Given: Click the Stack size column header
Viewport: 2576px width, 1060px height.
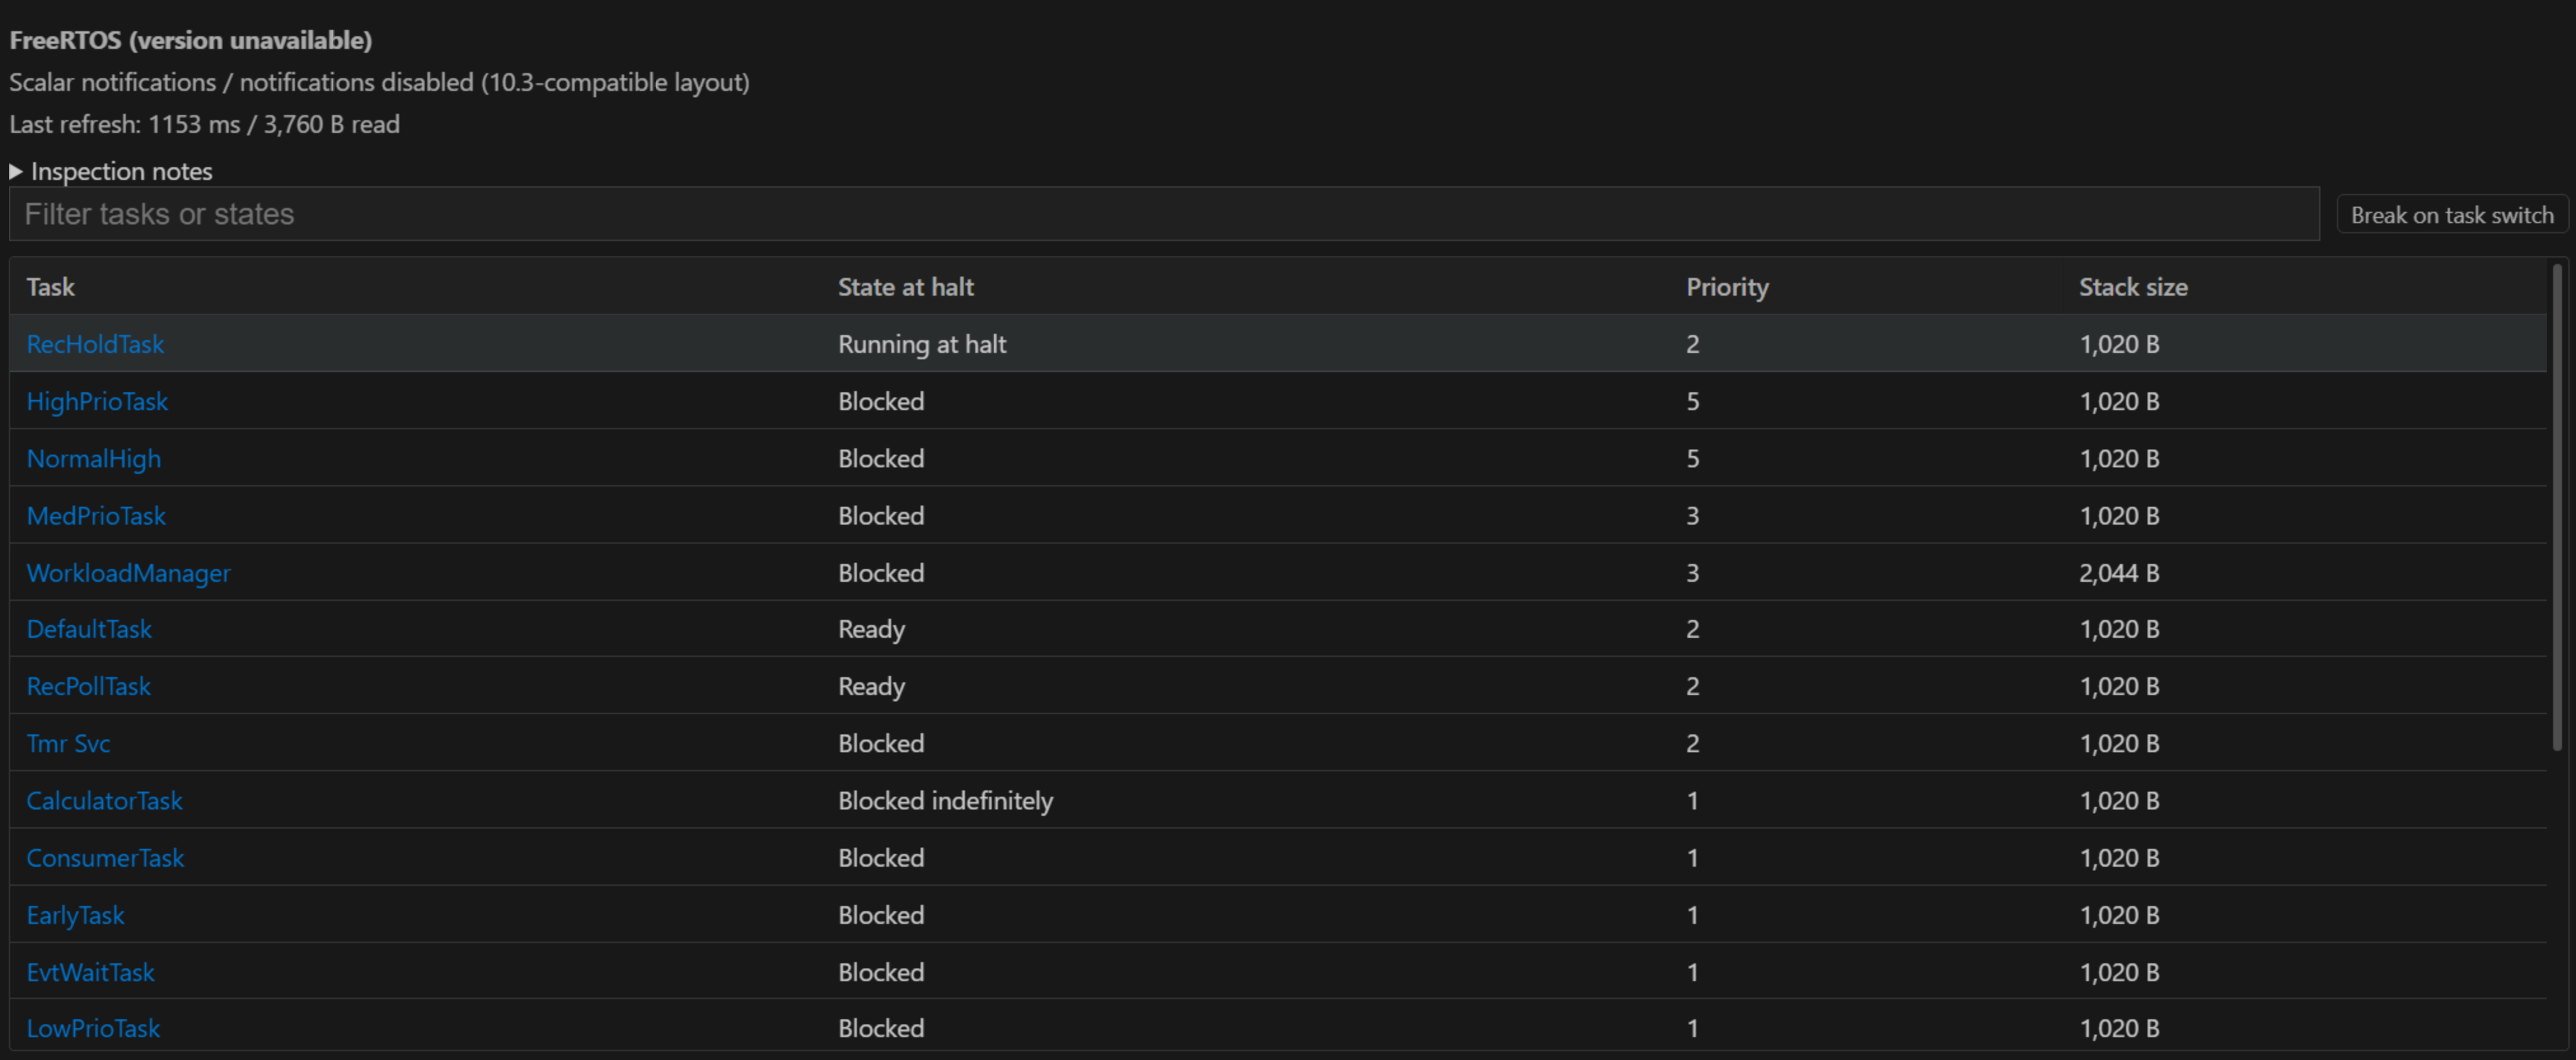Looking at the screenshot, I should click(2133, 287).
